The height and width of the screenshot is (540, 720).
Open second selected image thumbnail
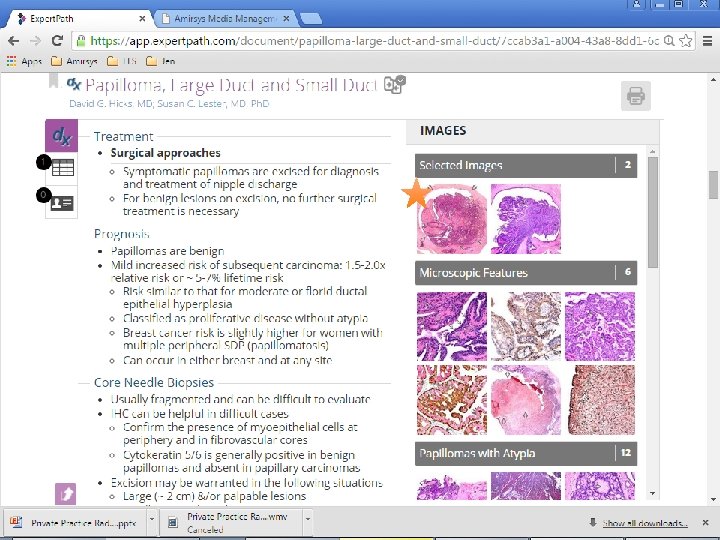click(526, 219)
